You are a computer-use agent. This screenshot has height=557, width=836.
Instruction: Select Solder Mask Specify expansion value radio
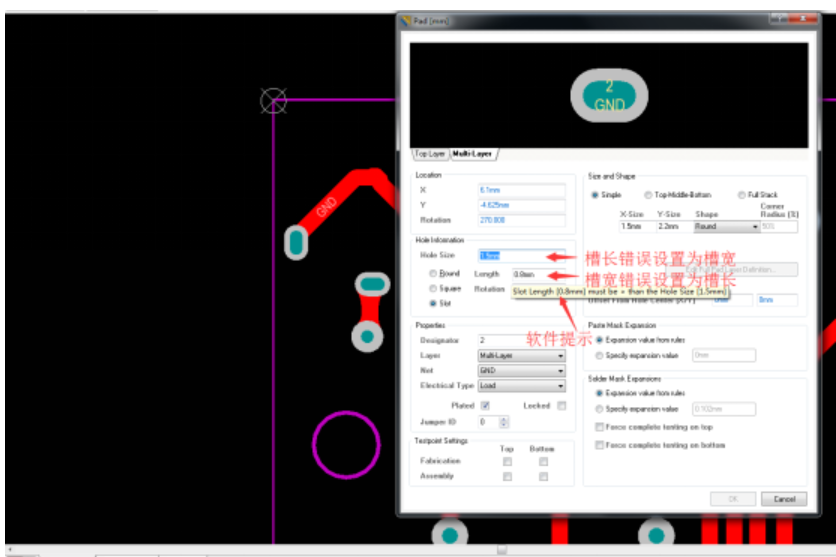click(x=599, y=409)
